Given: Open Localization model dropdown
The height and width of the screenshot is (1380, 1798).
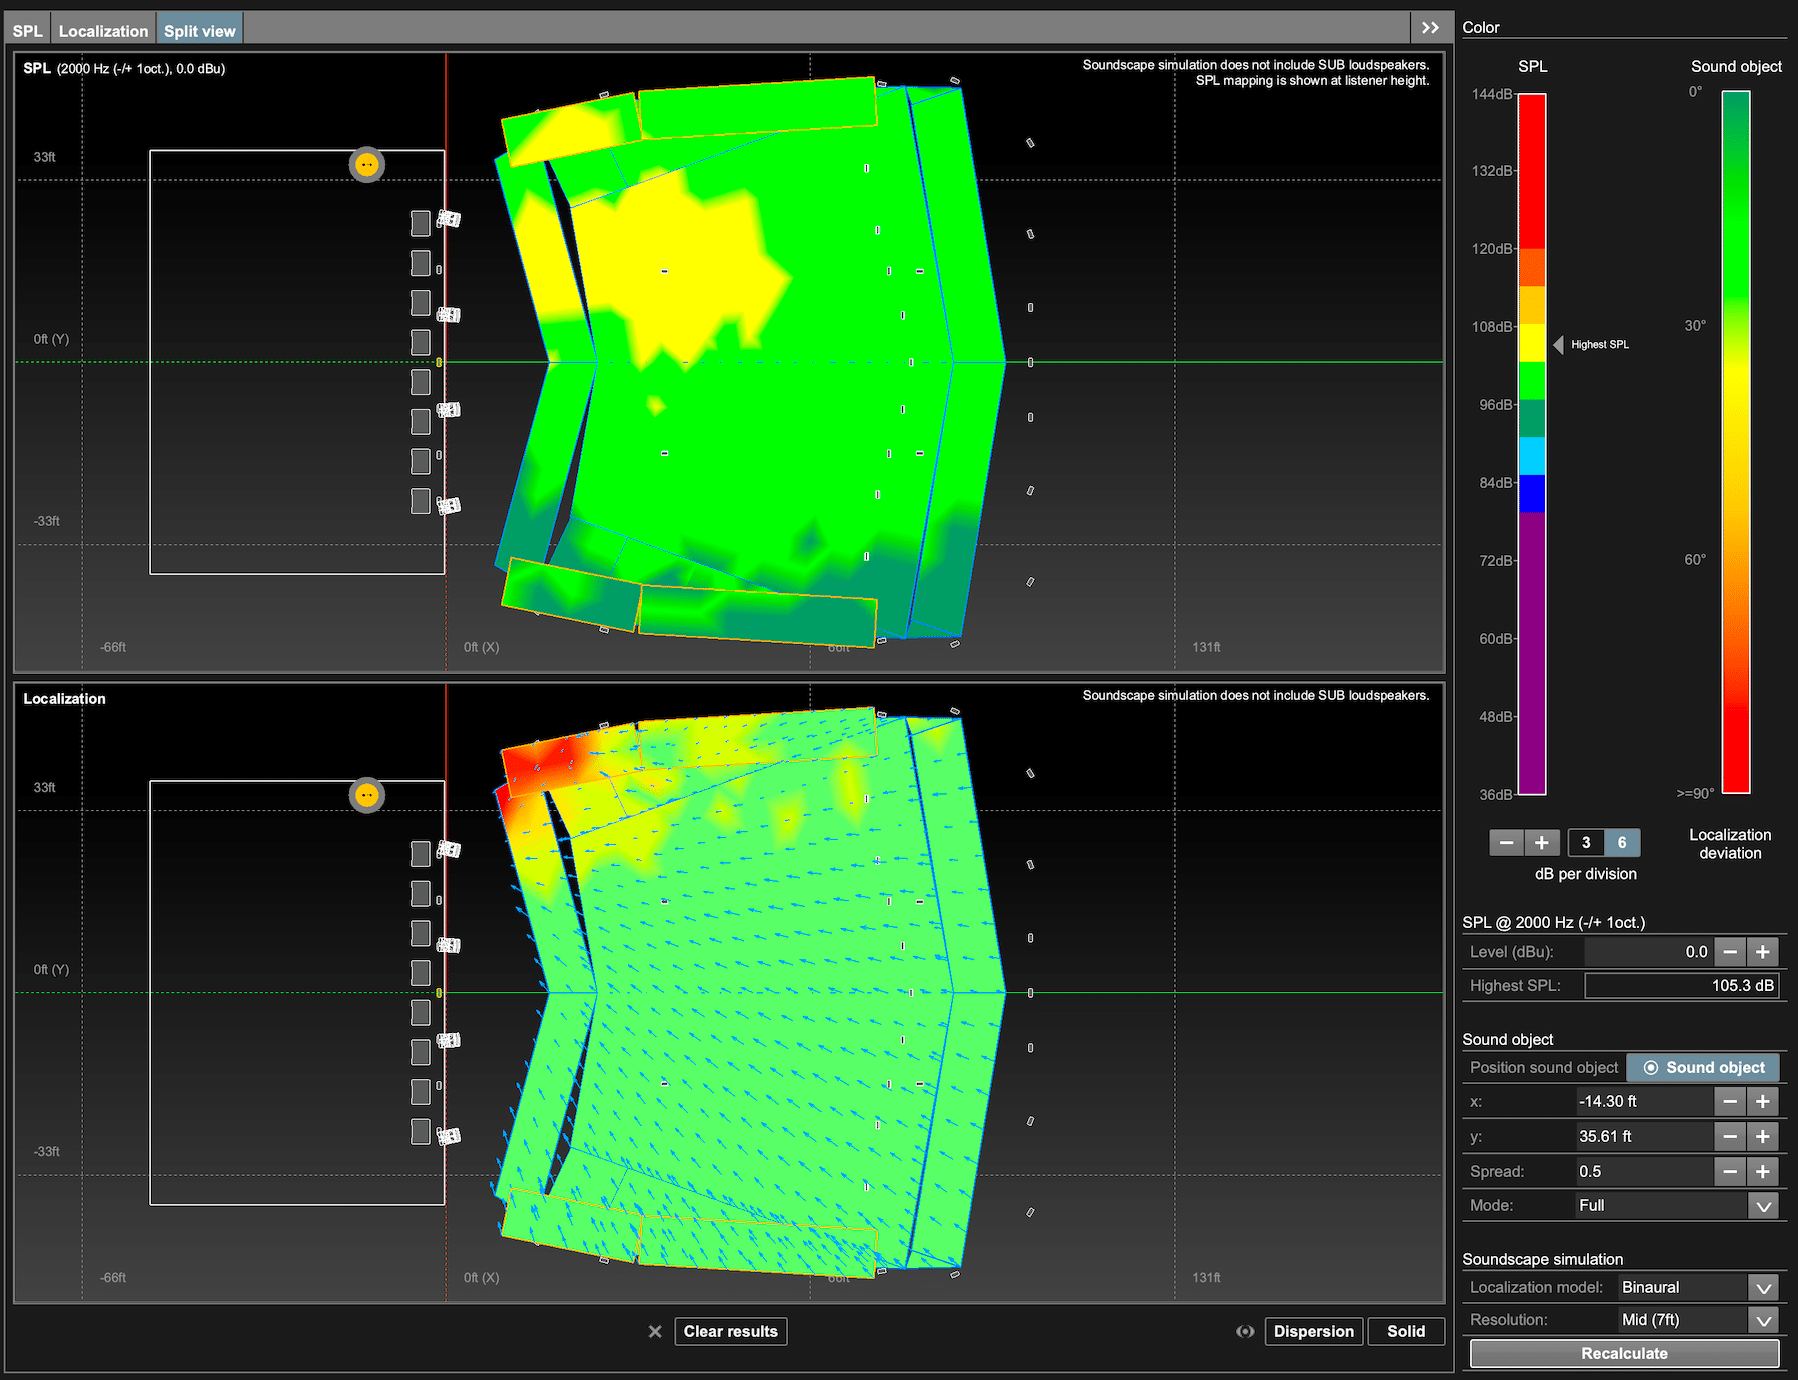Looking at the screenshot, I should 1763,1288.
